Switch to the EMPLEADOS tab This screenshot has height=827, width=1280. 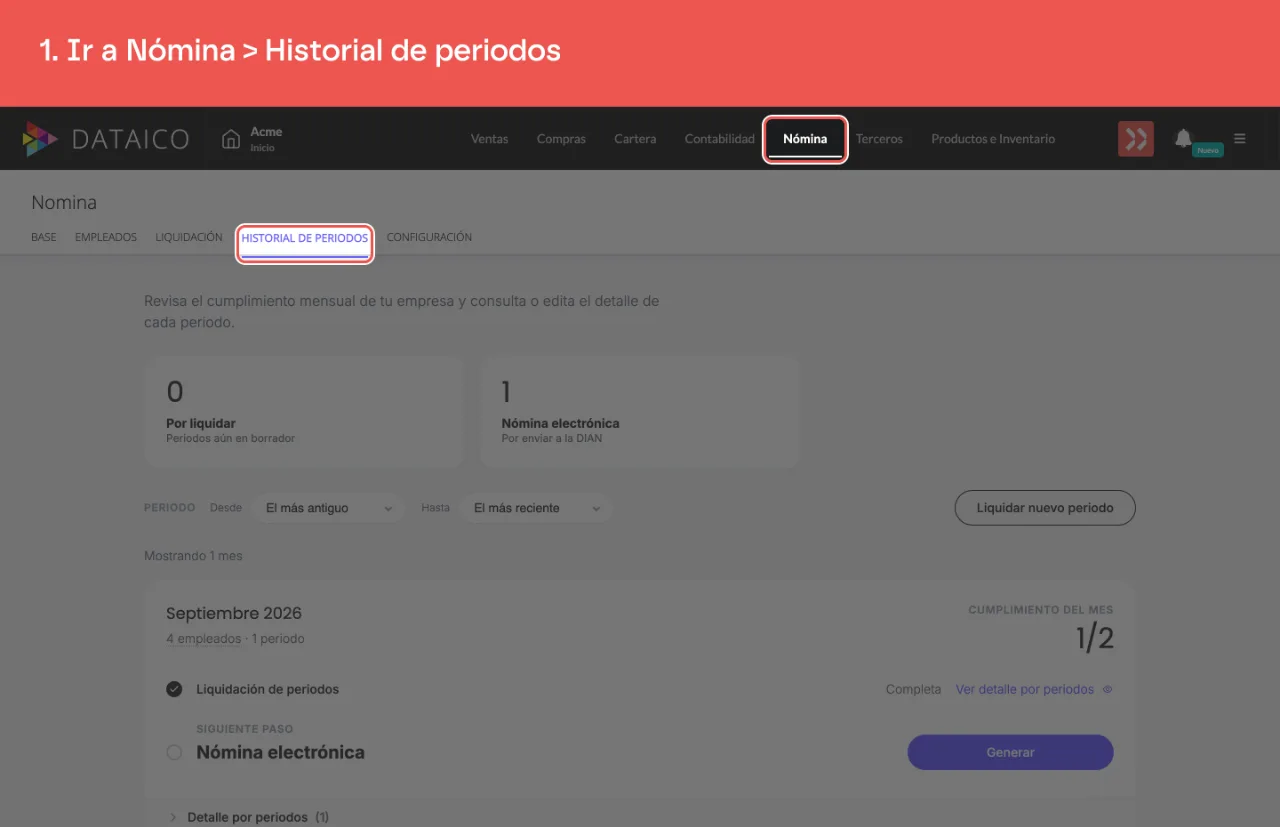click(x=106, y=237)
